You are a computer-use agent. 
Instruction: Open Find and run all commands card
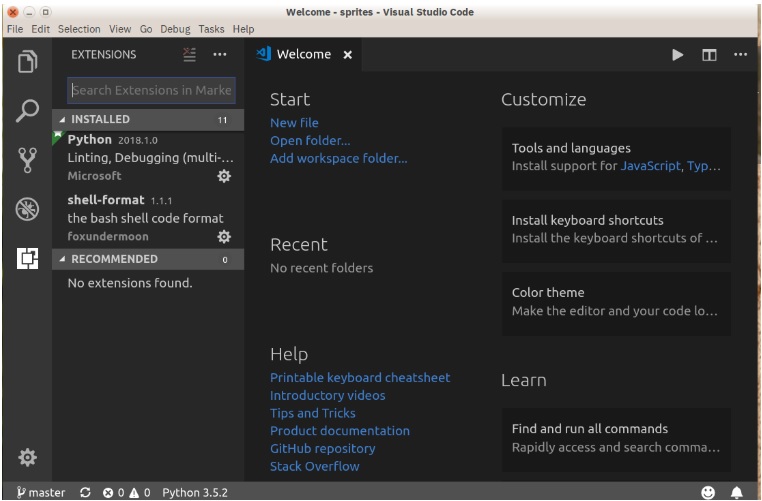616,439
